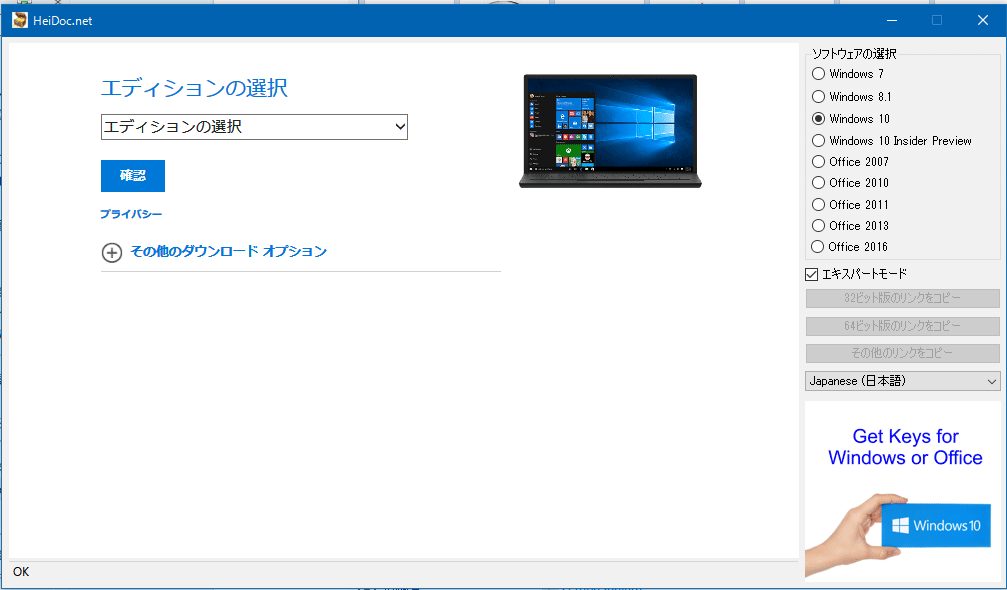
Task: Select the Office 2016 radio button
Action: pos(818,247)
